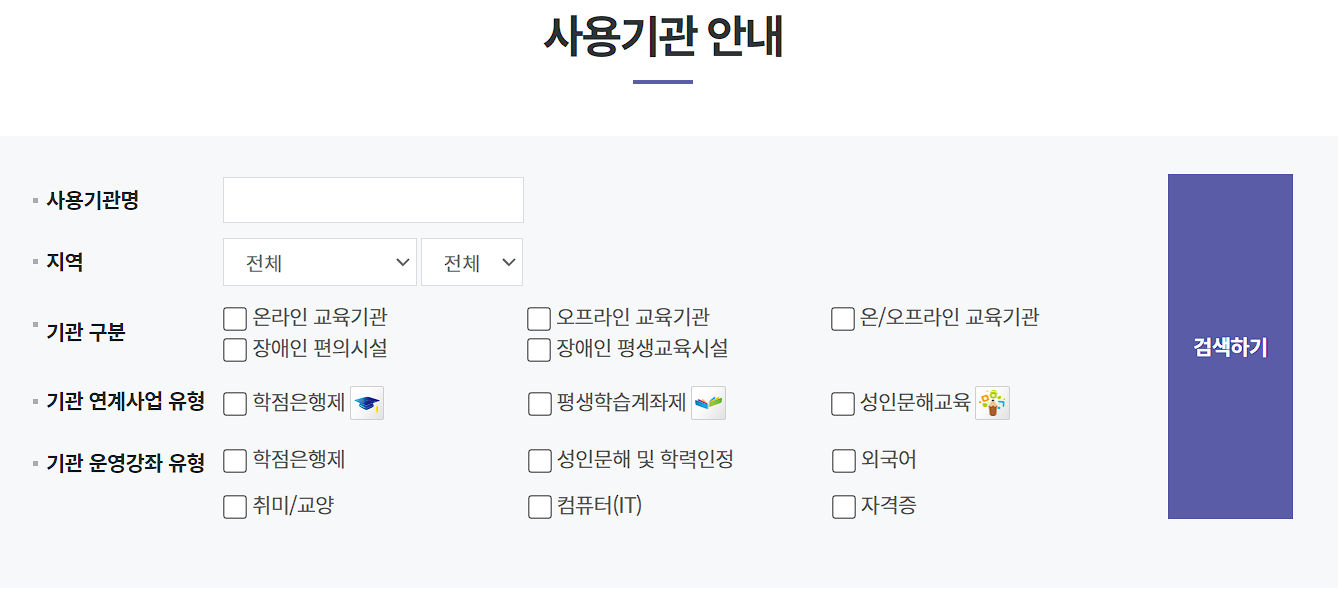Open the first 지역 region dropdown
The image size is (1341, 589).
point(320,261)
